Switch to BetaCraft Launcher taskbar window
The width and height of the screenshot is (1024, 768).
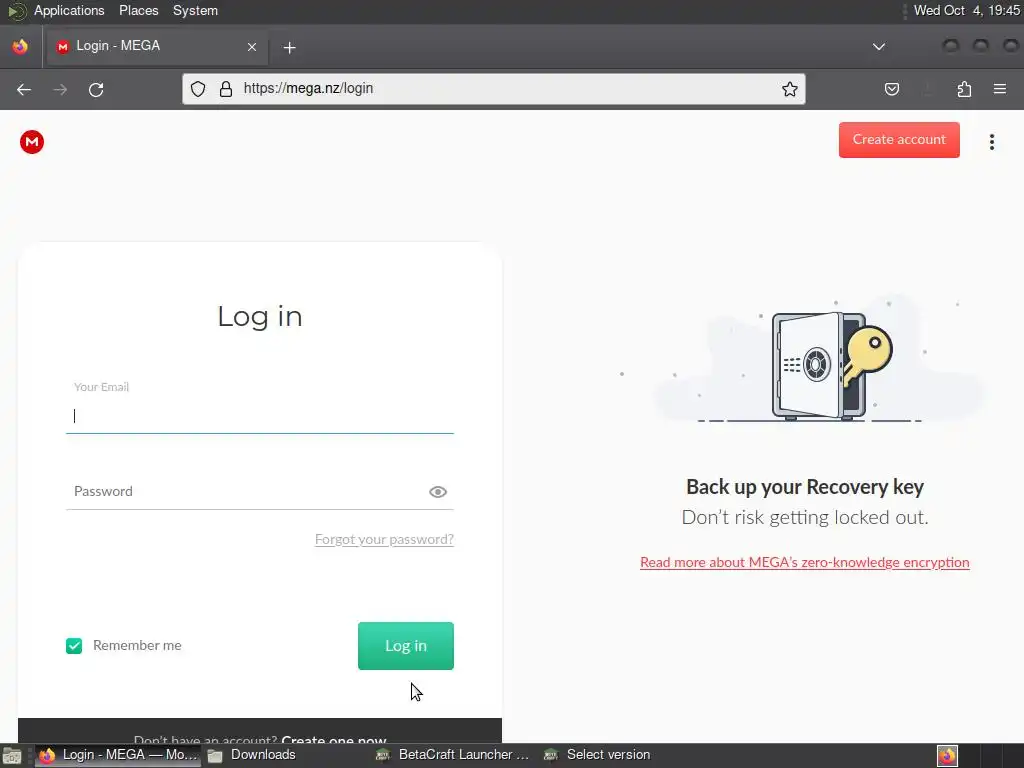(453, 756)
